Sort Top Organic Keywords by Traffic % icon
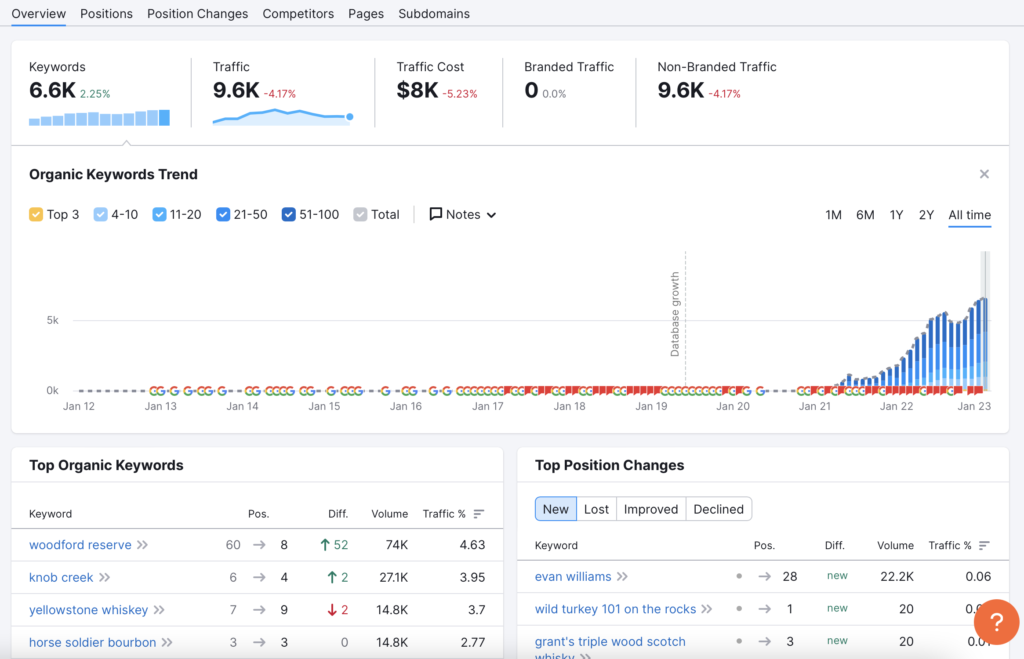 point(479,514)
